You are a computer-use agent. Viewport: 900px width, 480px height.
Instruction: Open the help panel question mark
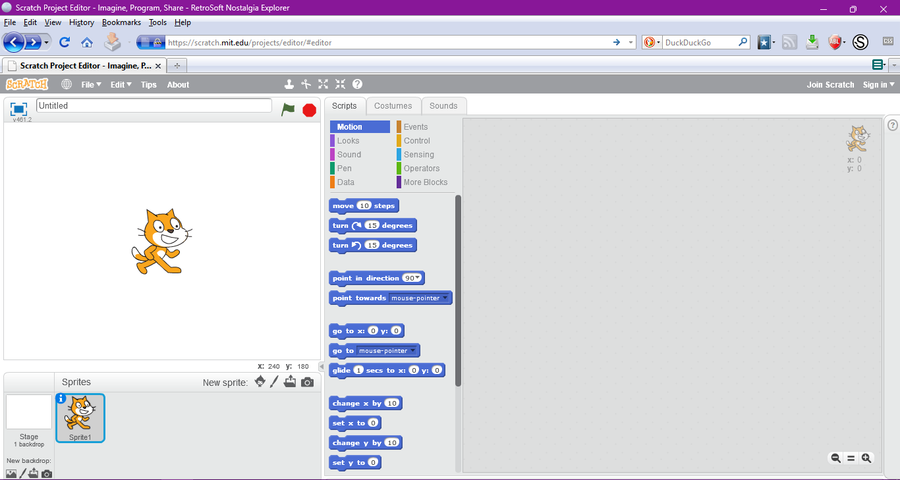tap(893, 125)
